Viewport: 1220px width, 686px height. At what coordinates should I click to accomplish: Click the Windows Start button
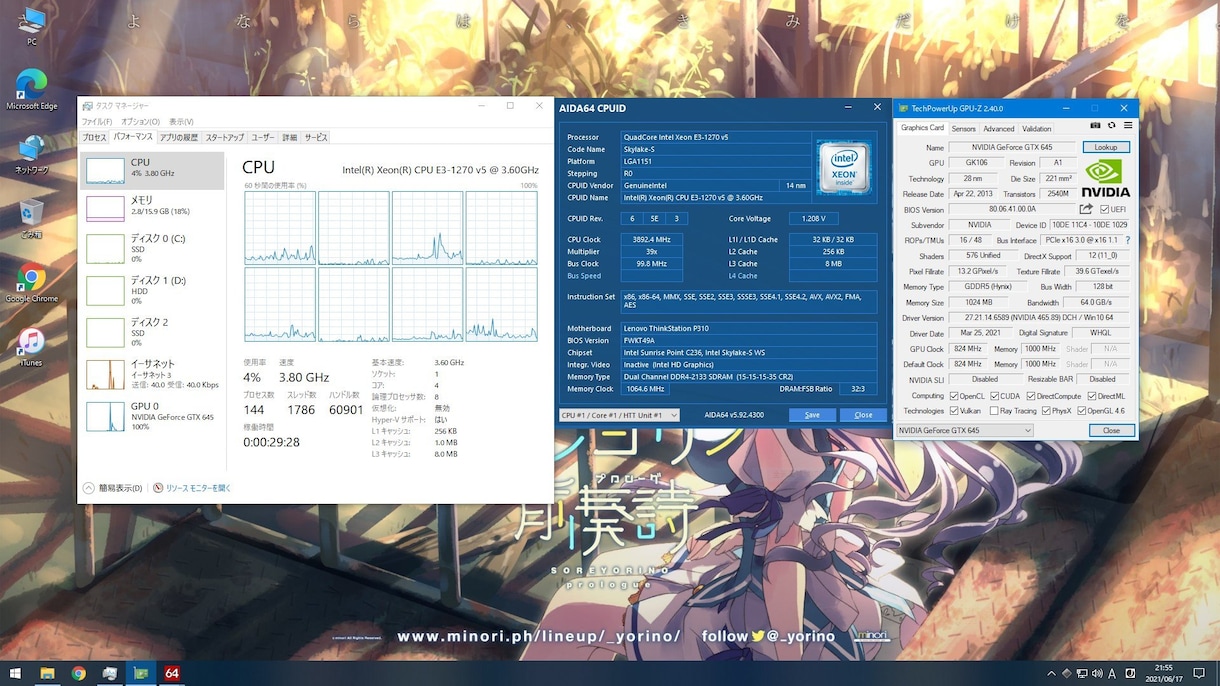coord(15,673)
